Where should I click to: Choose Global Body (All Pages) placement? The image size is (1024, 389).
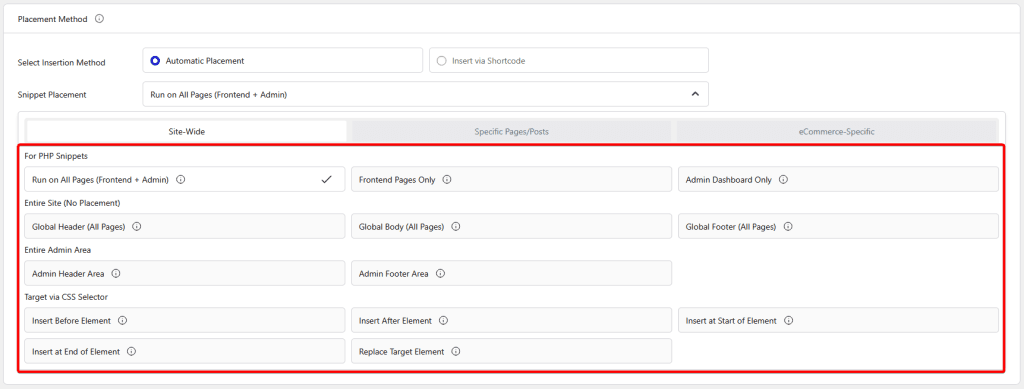click(x=511, y=226)
